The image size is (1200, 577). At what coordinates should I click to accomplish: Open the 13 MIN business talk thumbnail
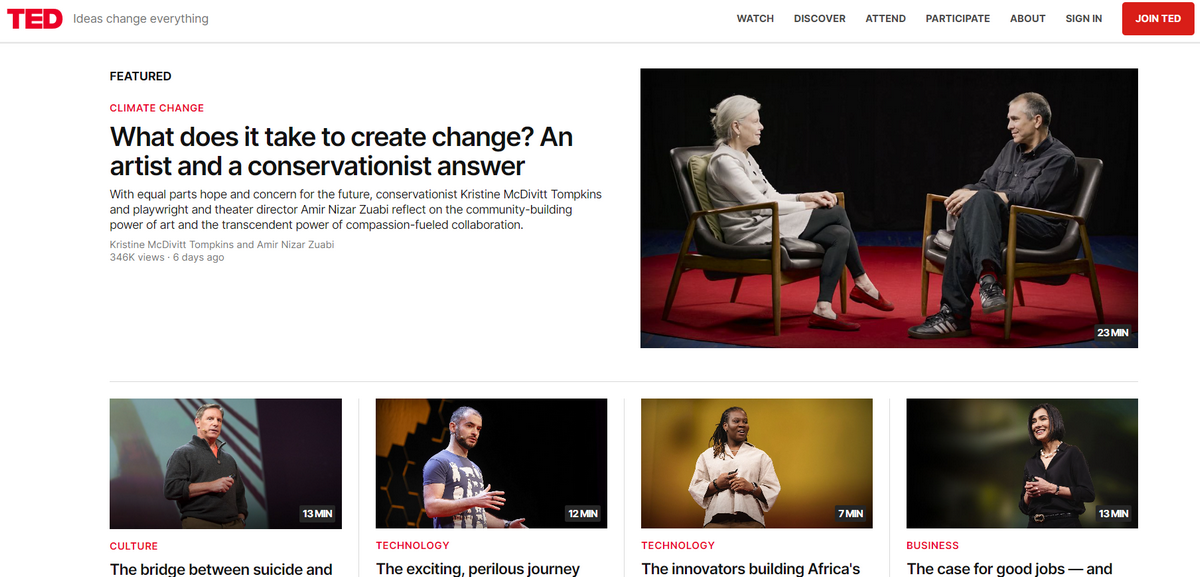pyautogui.click(x=1022, y=463)
